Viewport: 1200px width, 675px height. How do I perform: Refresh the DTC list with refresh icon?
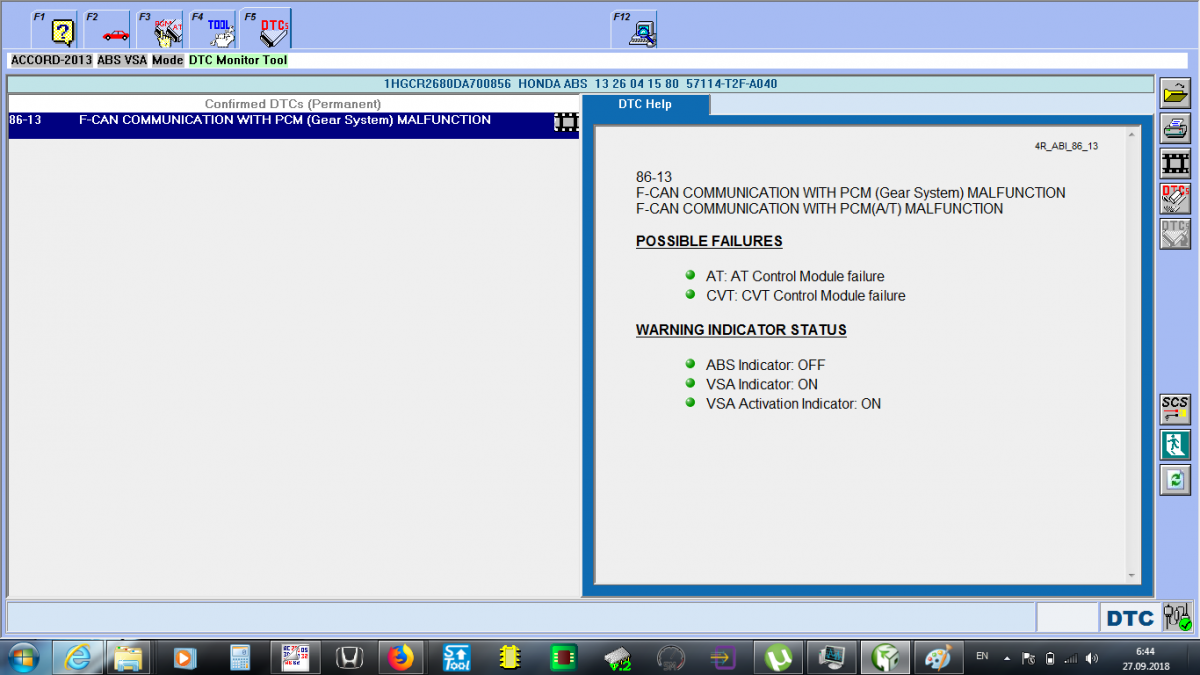(1175, 480)
